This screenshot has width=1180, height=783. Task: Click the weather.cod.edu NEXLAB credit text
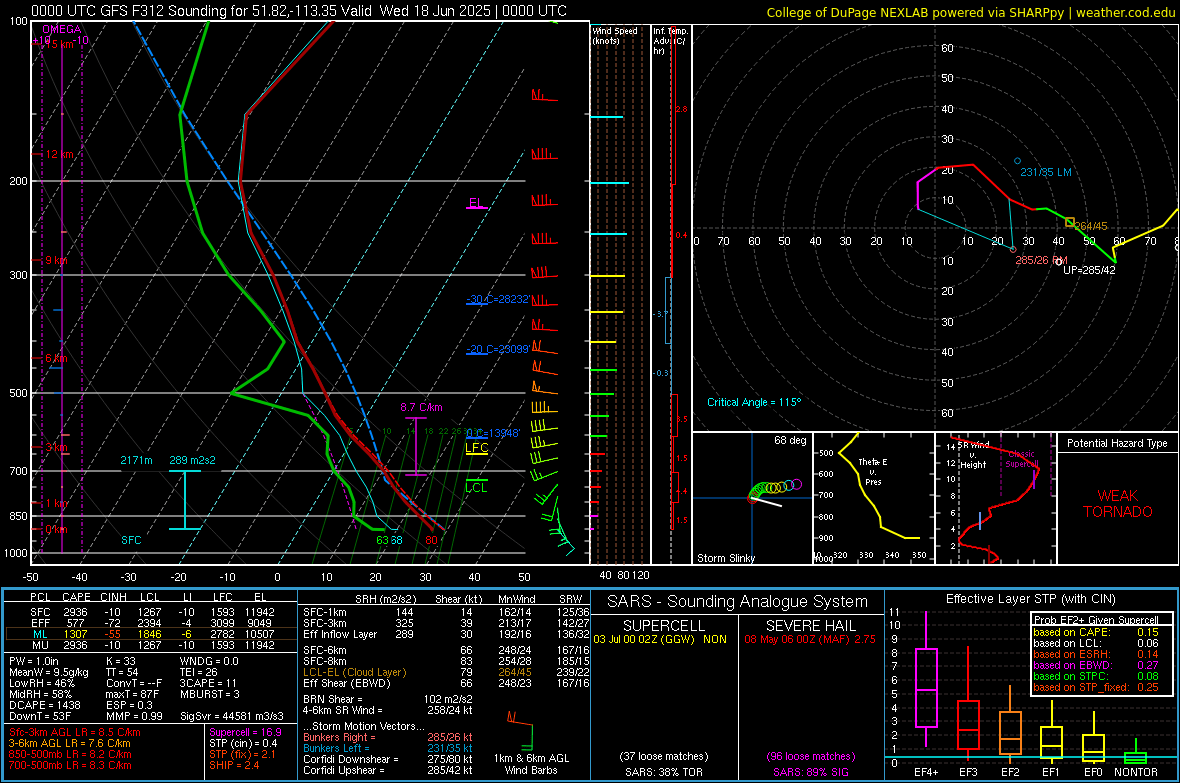[x=970, y=12]
